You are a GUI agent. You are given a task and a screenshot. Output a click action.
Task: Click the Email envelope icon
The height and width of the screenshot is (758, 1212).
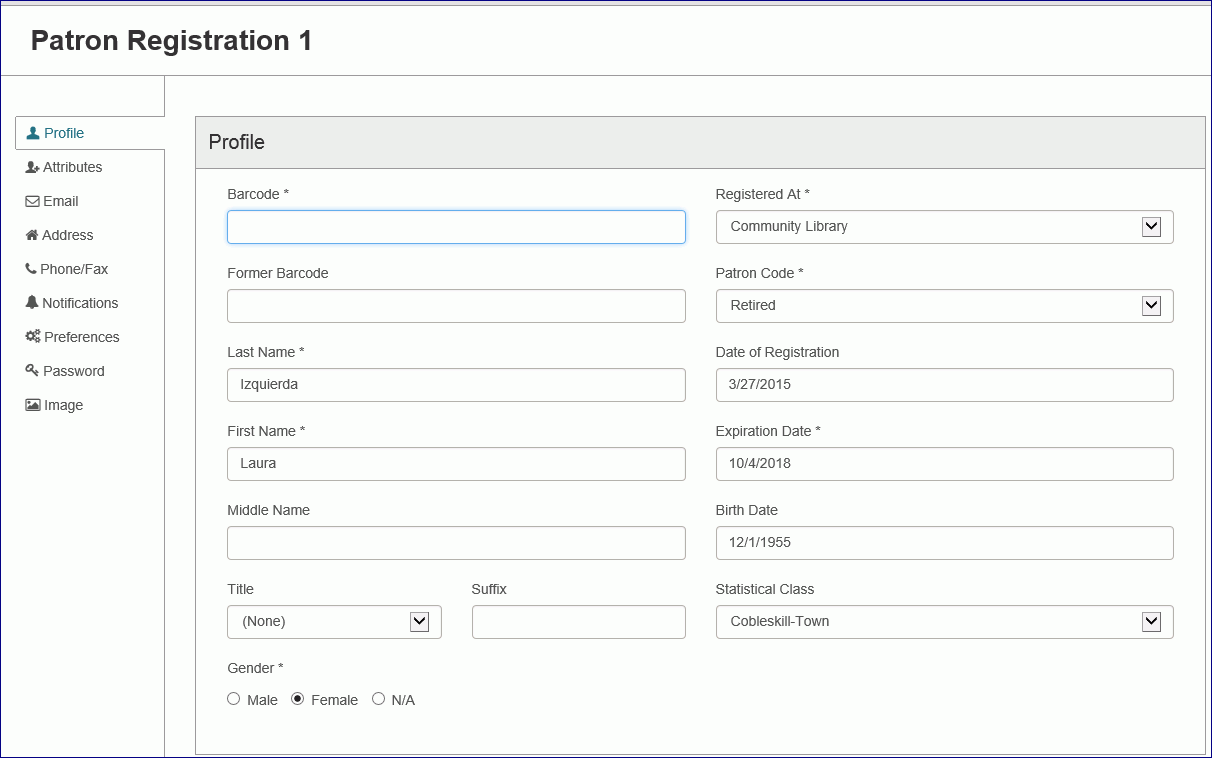[x=33, y=201]
